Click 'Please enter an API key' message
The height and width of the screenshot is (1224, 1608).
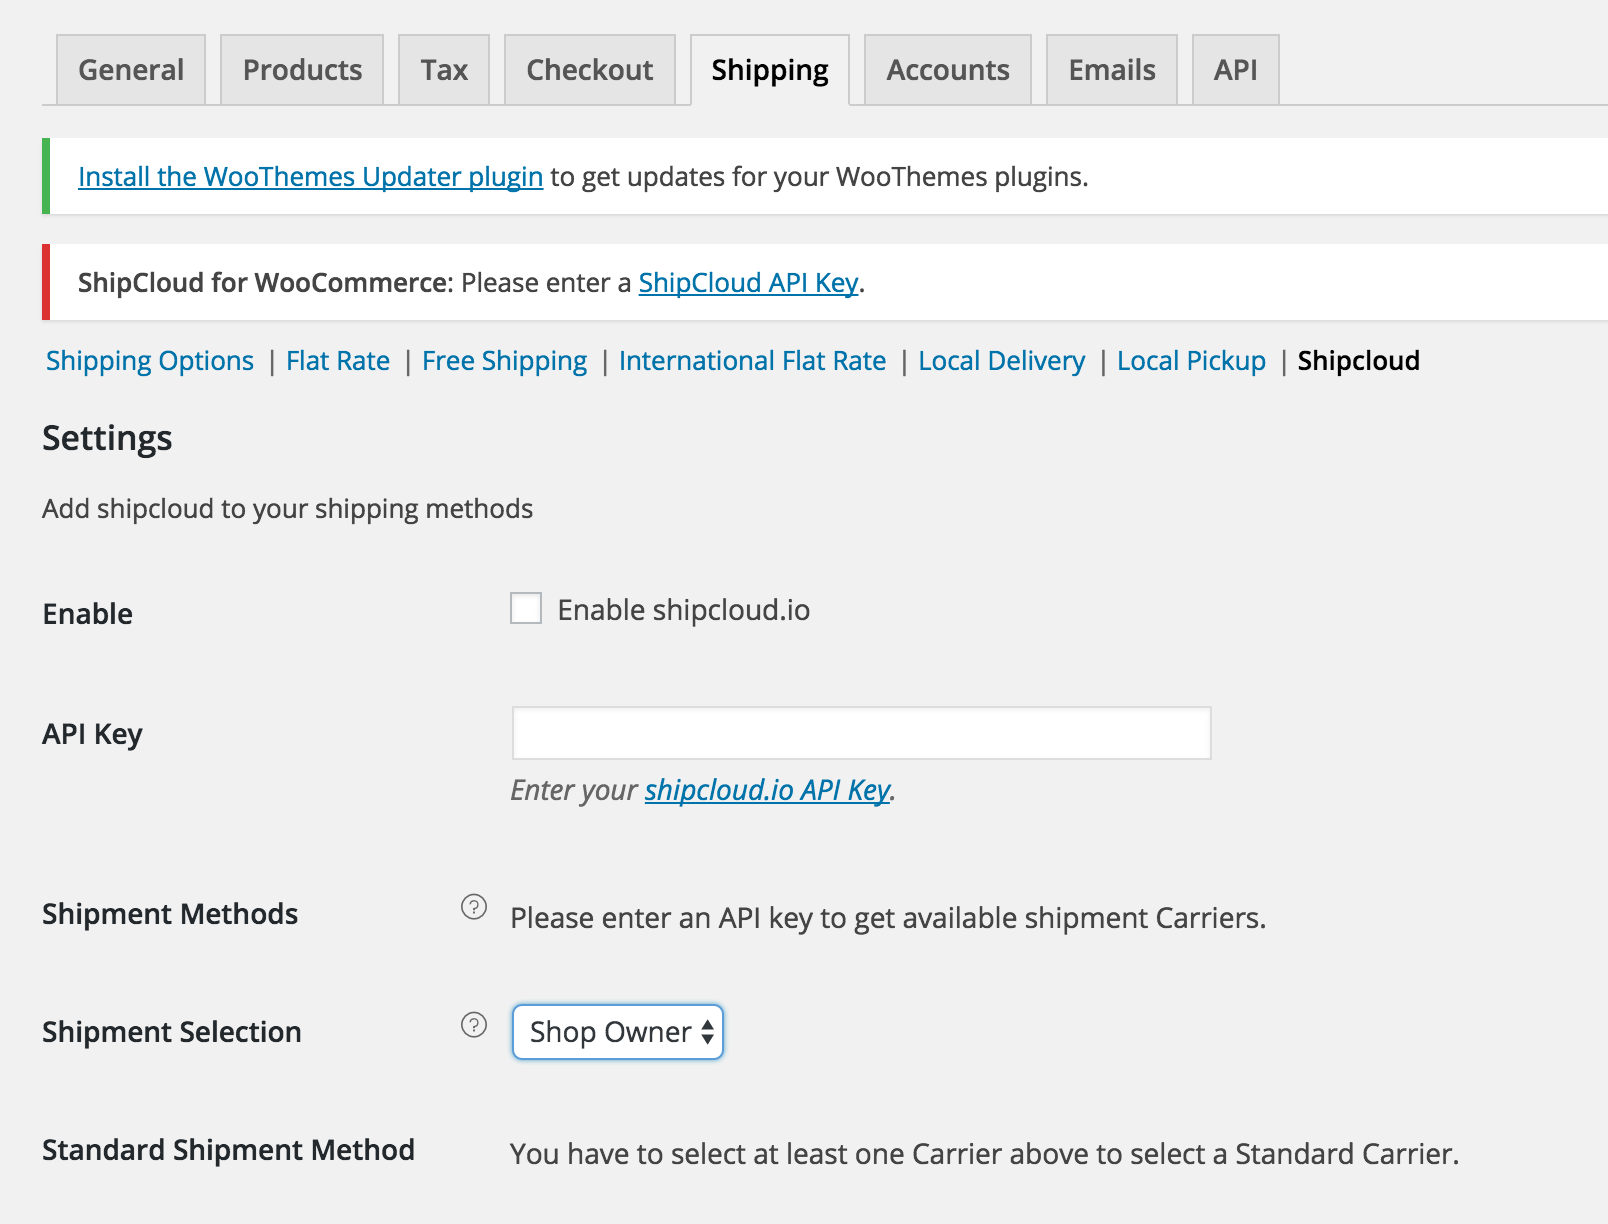(x=888, y=918)
